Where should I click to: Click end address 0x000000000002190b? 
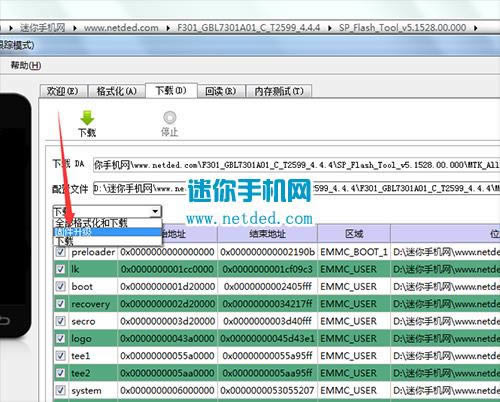click(x=267, y=252)
